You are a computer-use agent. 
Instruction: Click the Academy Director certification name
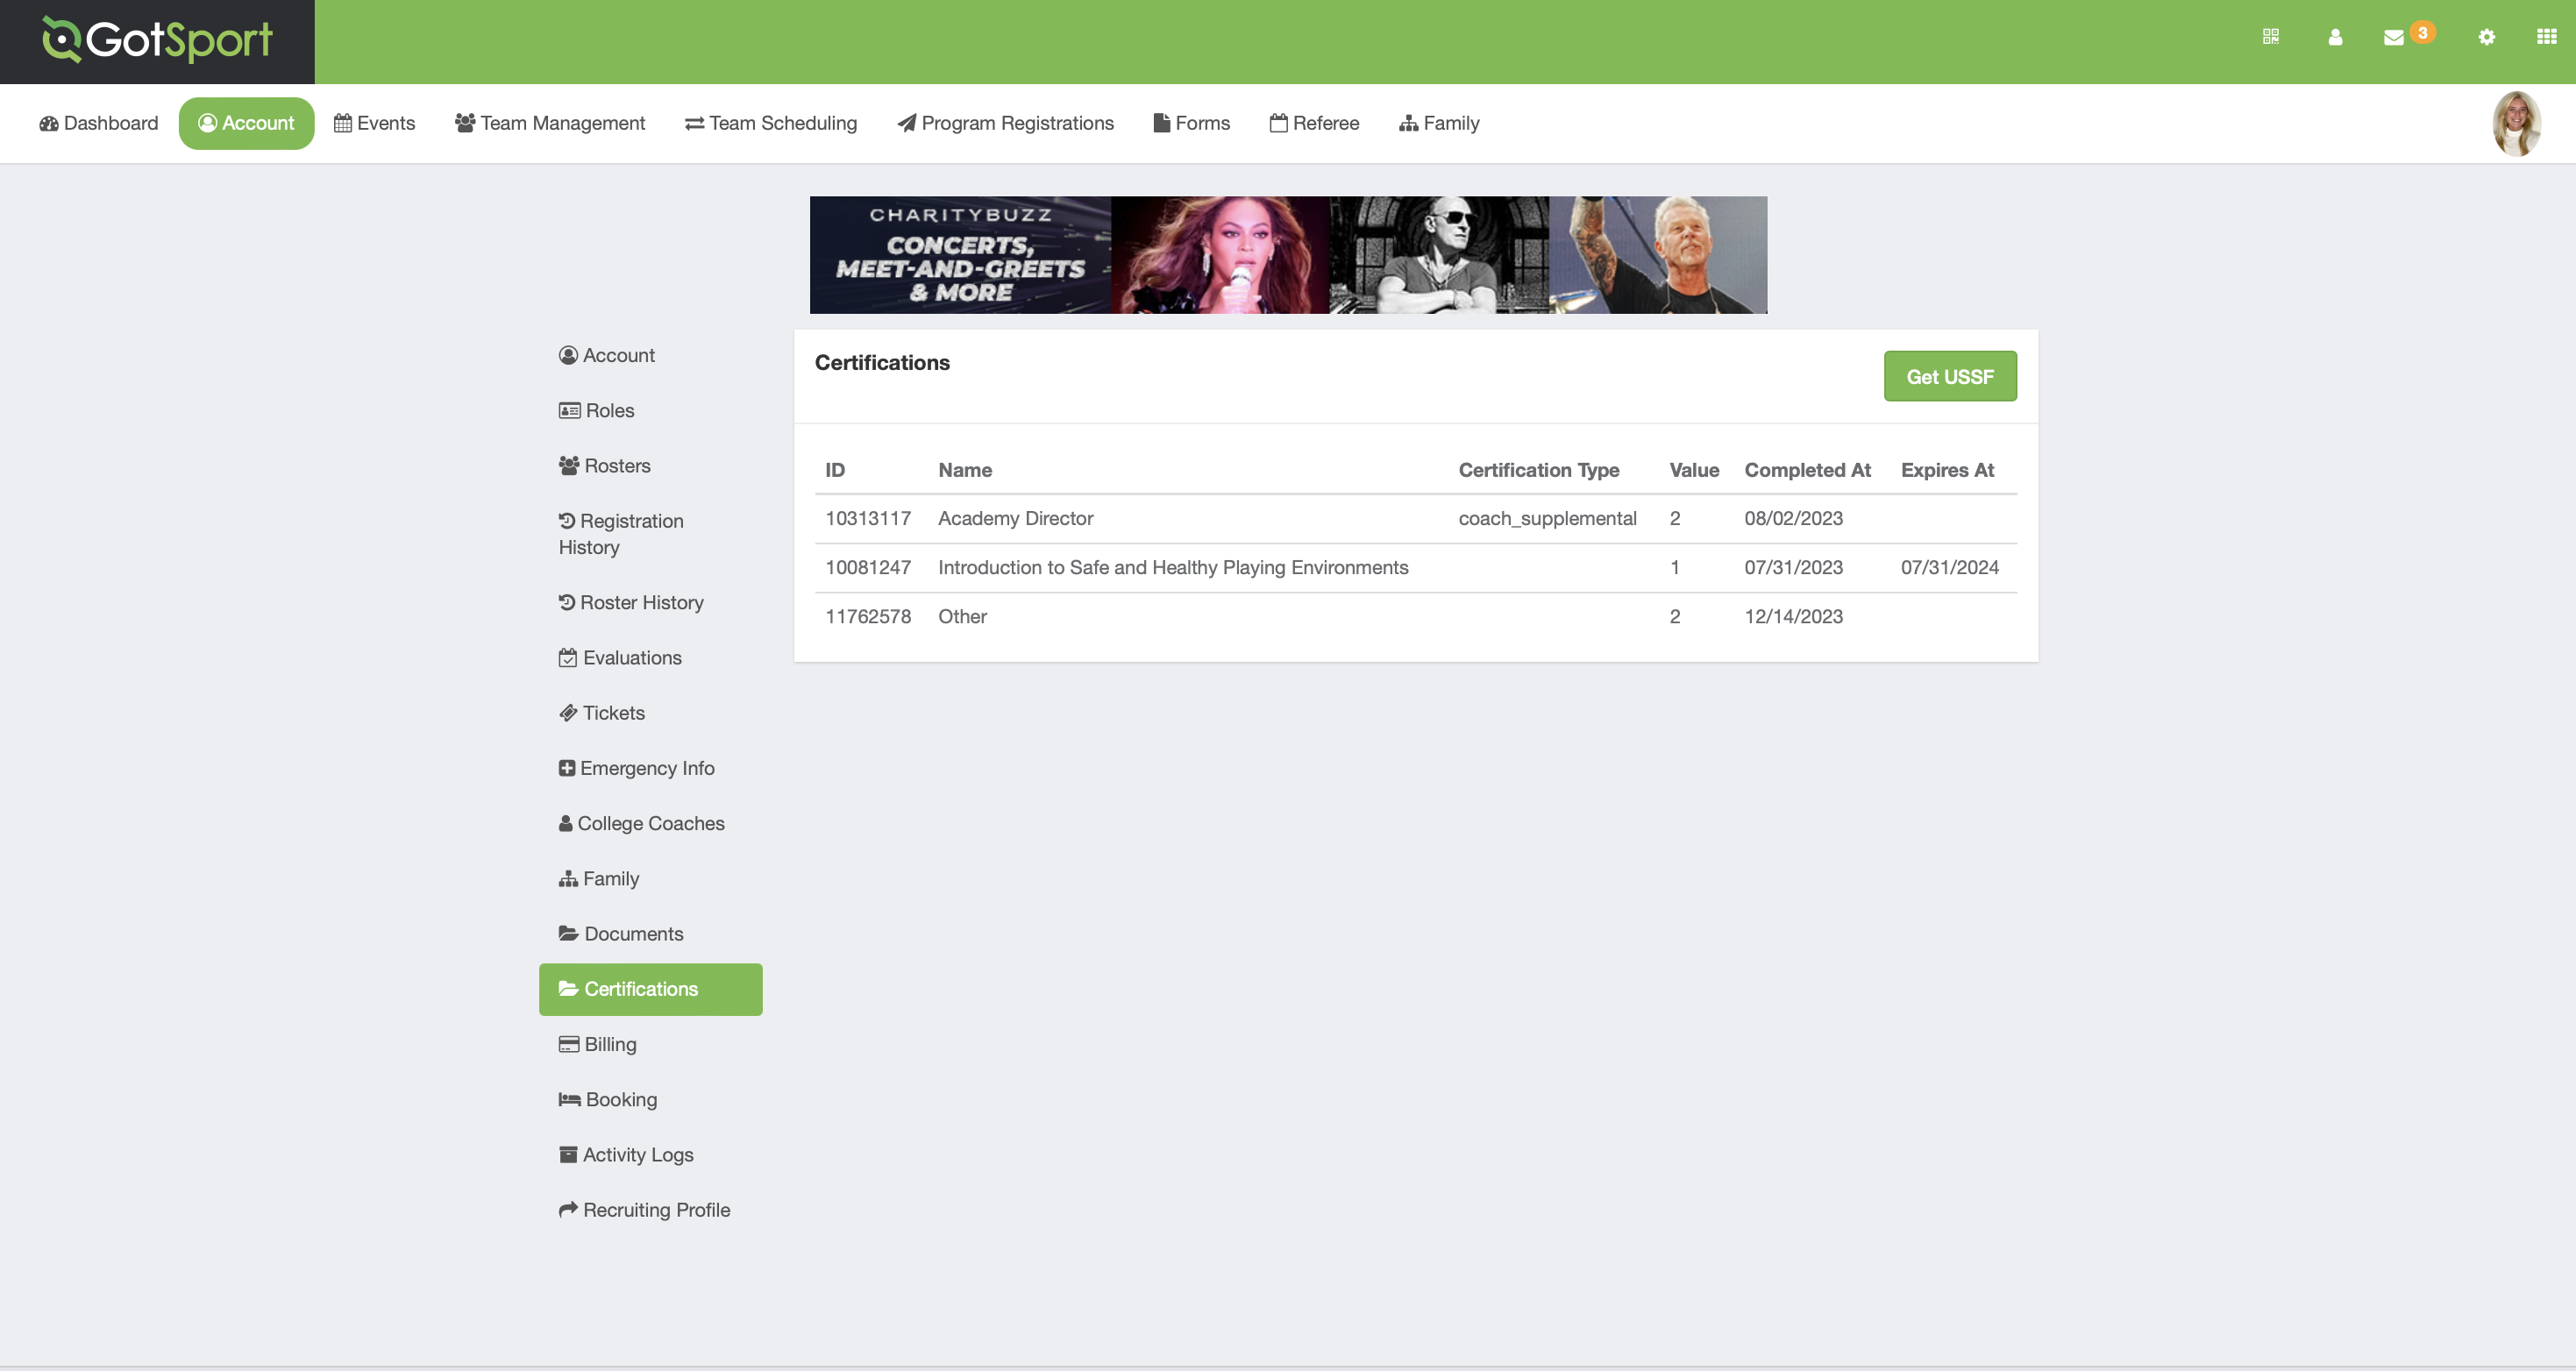1015,519
